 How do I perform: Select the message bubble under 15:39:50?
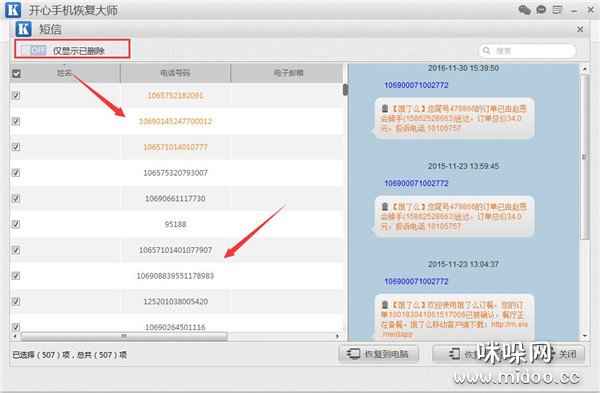(x=454, y=118)
